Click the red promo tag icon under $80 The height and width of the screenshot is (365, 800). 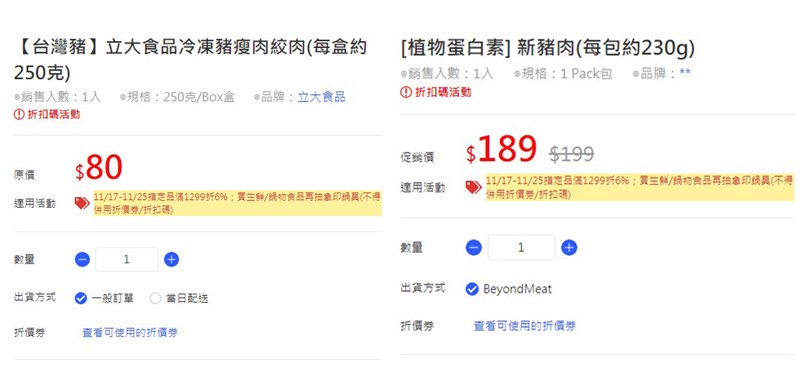pos(82,203)
